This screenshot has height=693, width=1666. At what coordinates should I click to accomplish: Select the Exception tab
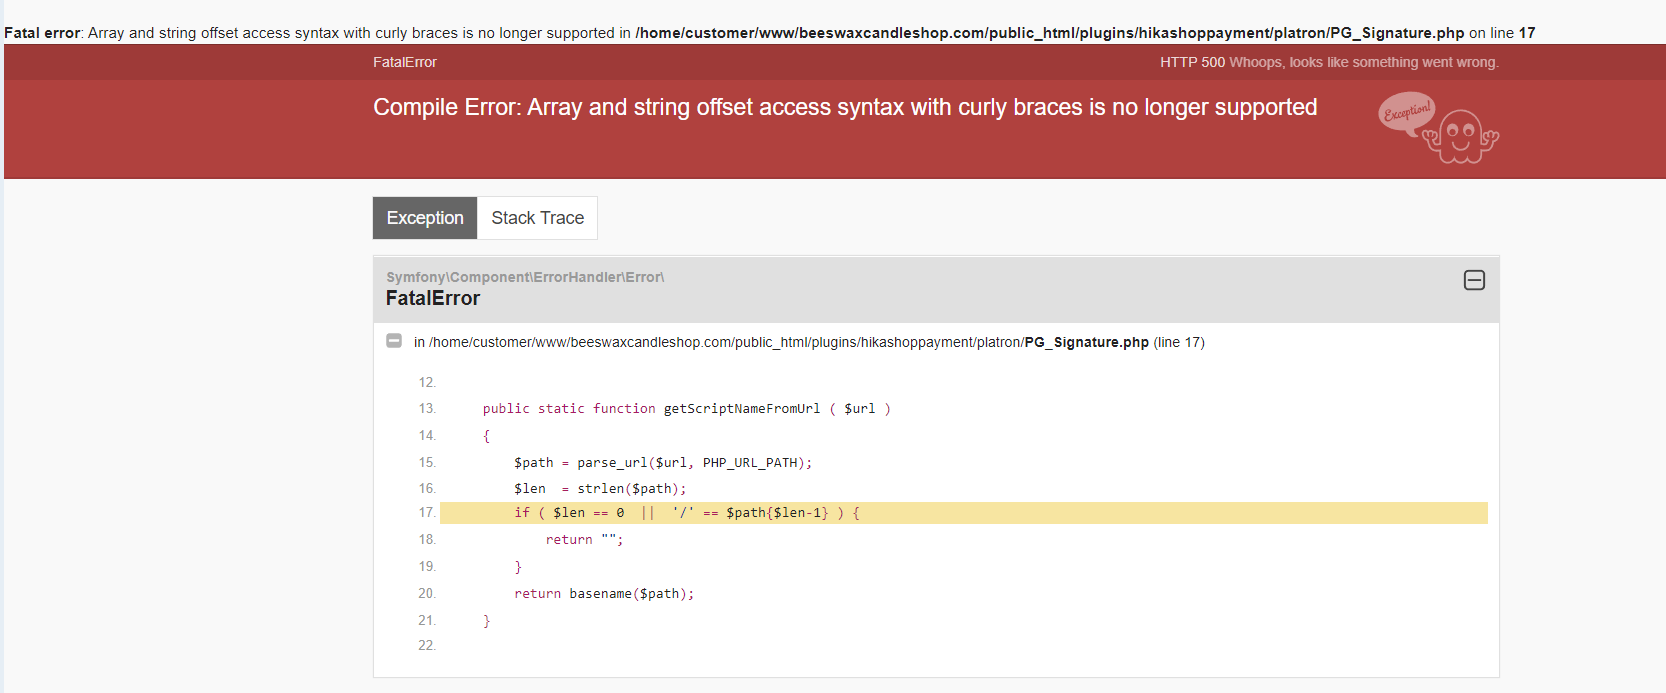[425, 218]
